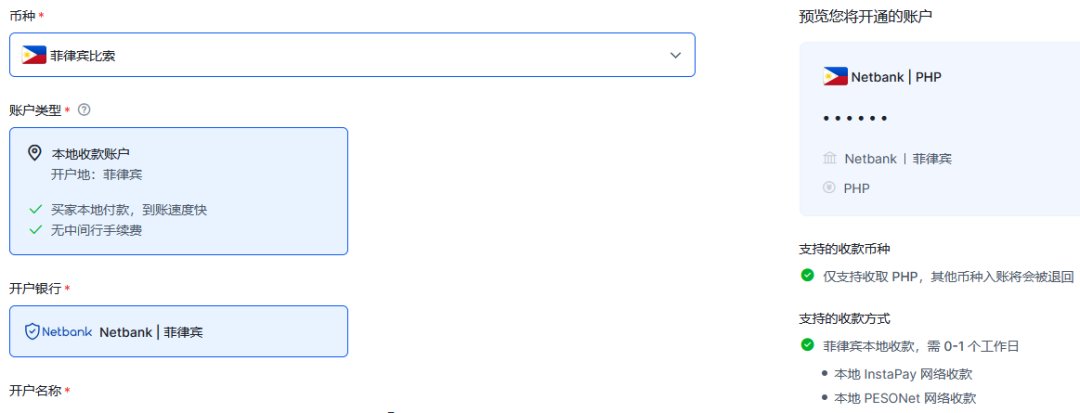Click the green check next to 菲律宾本地收款

tap(807, 345)
